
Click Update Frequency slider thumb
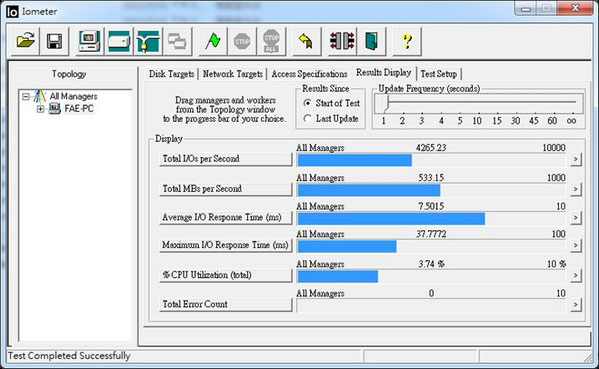coord(386,103)
